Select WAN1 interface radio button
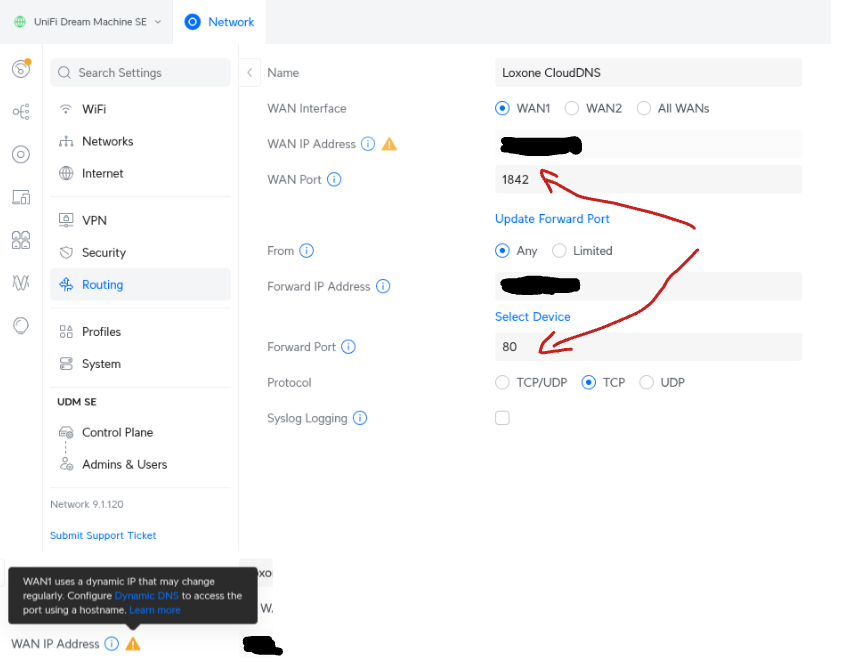 (x=502, y=108)
